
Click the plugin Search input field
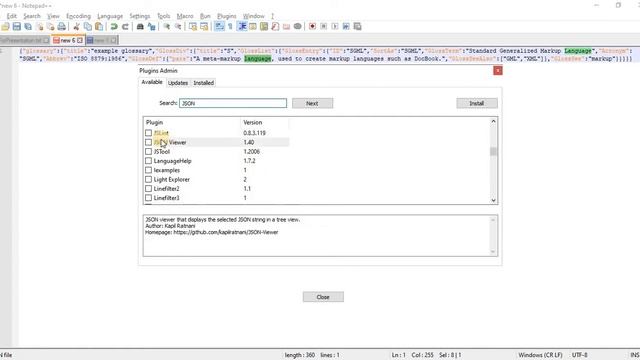233,103
